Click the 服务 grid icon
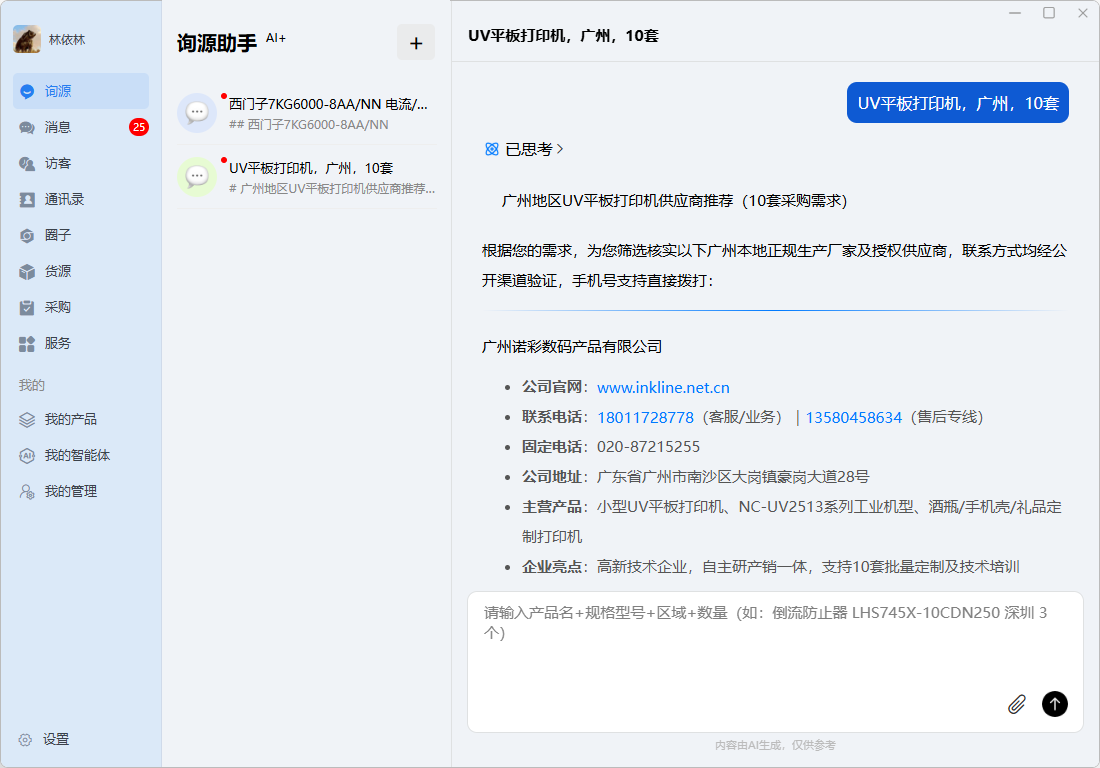Screen dimensions: 1100x768 [x=27, y=344]
